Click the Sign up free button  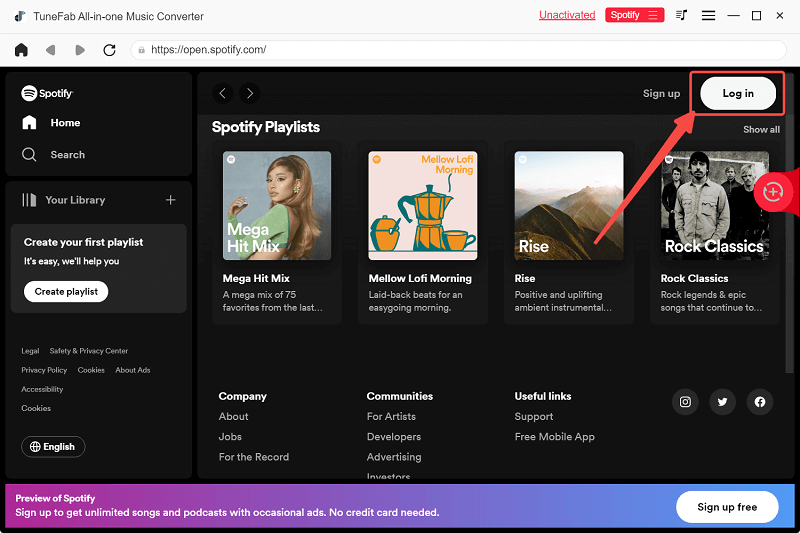(726, 507)
